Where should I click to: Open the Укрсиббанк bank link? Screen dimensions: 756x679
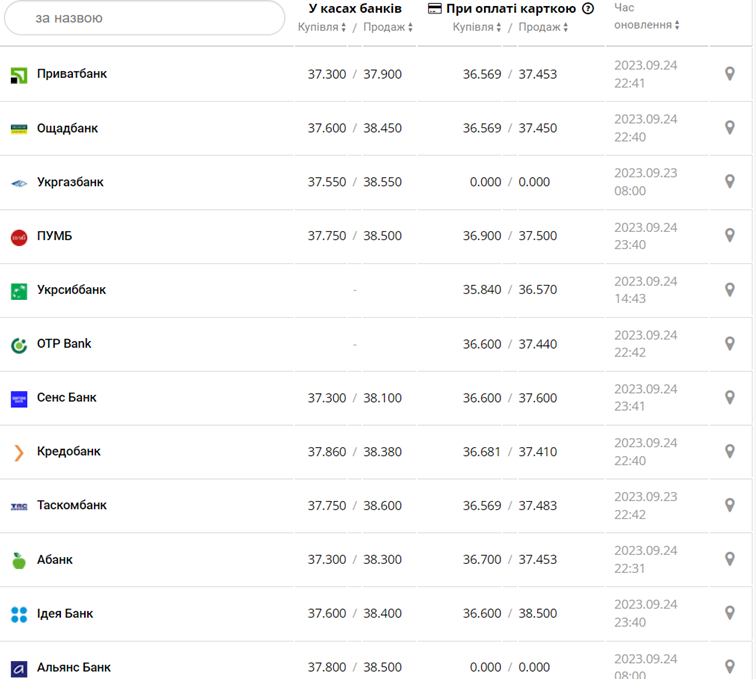coord(71,290)
